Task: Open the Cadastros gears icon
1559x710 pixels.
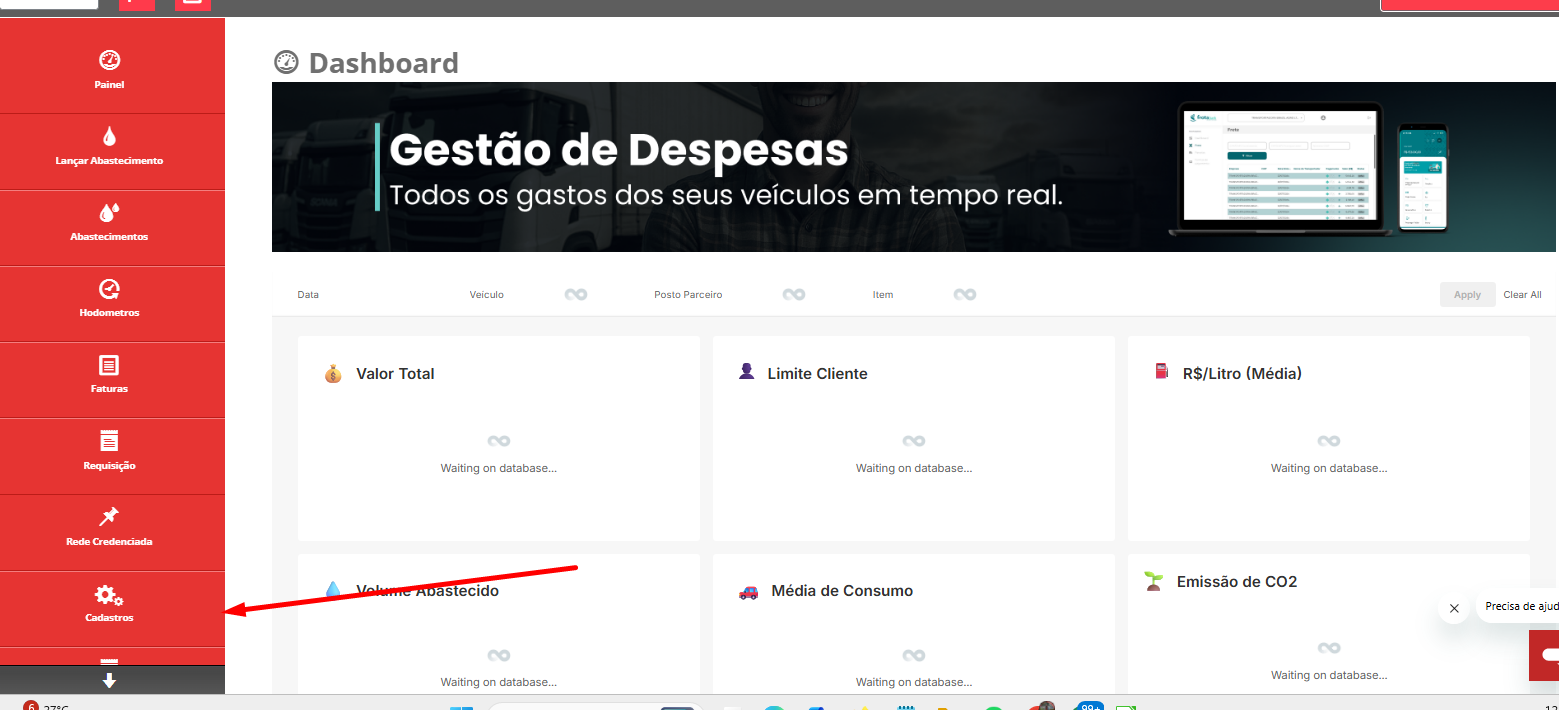Action: click(109, 596)
